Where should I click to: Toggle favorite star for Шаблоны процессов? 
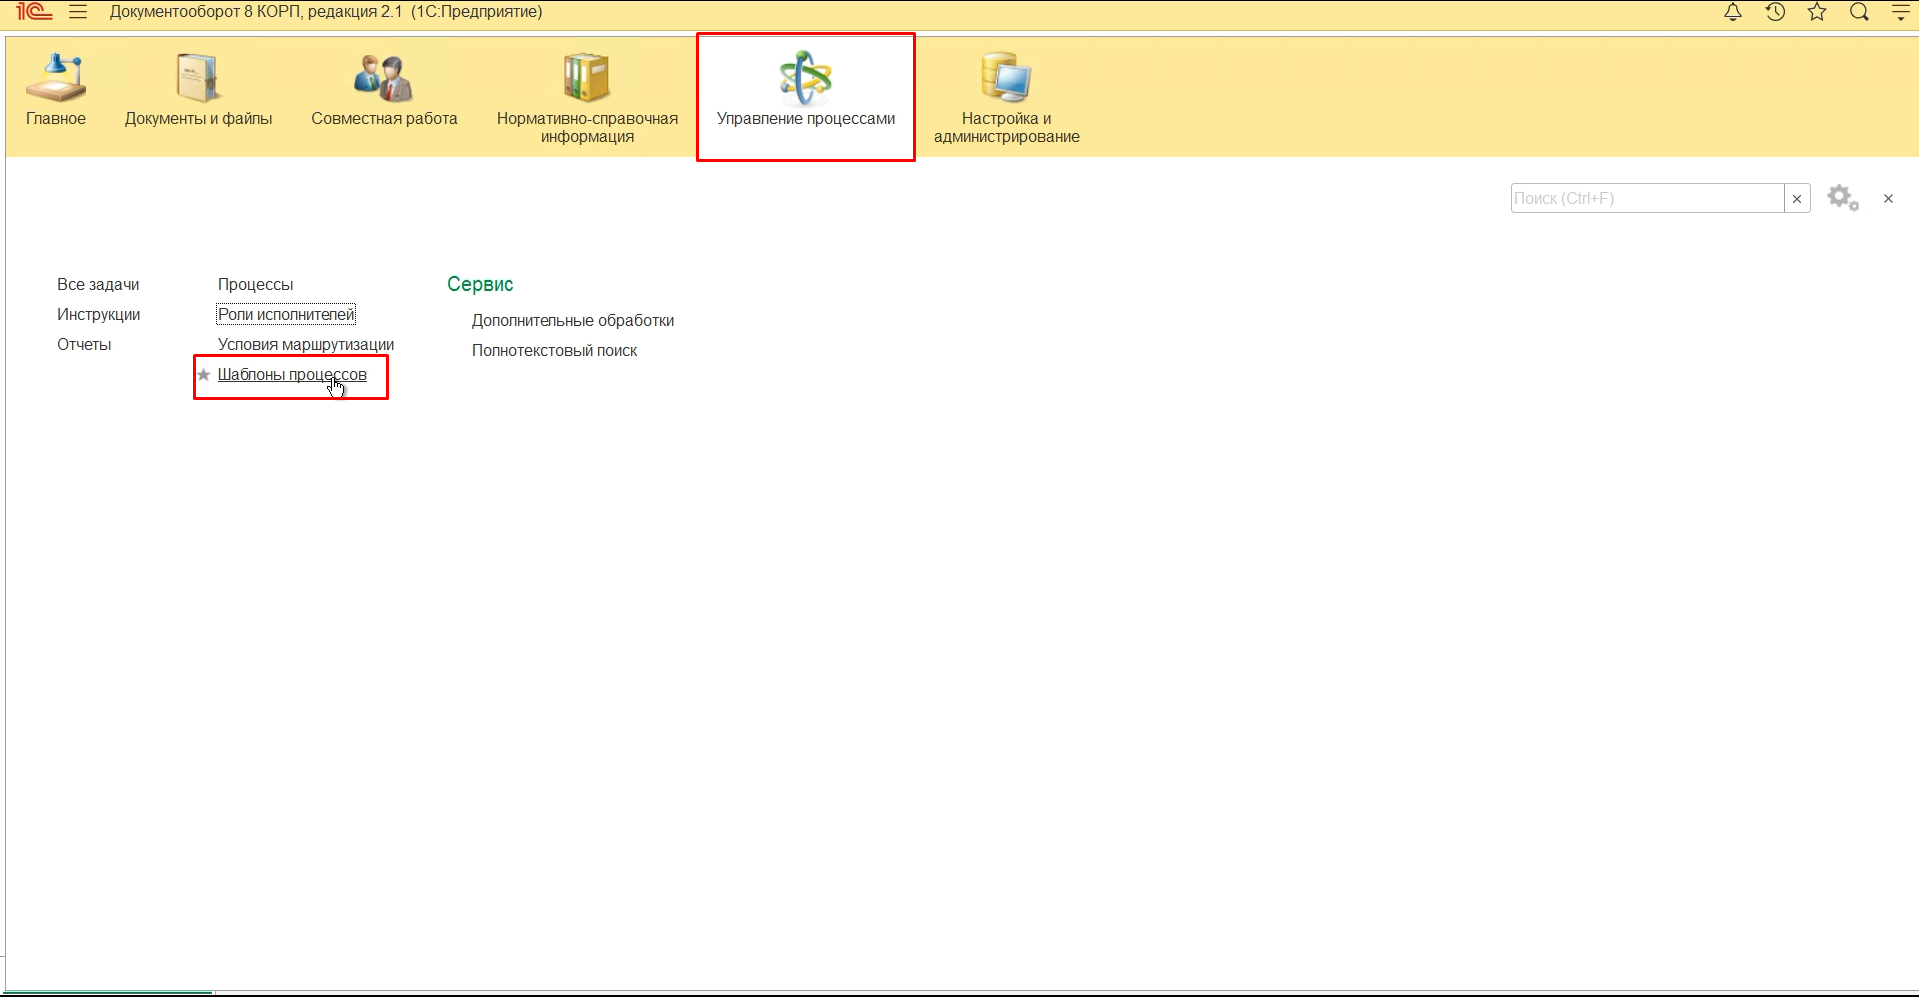(204, 375)
